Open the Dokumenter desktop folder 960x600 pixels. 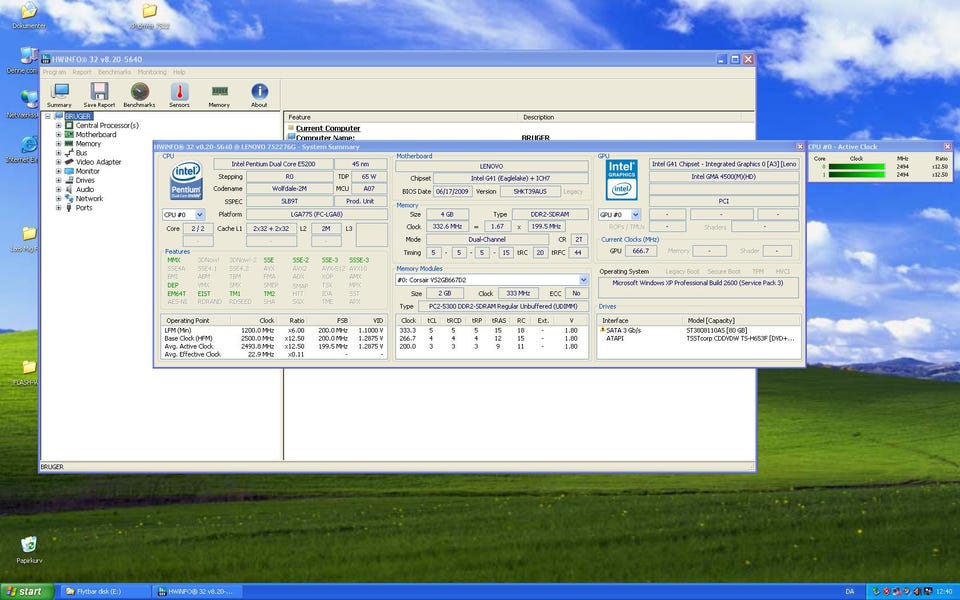pos(29,15)
